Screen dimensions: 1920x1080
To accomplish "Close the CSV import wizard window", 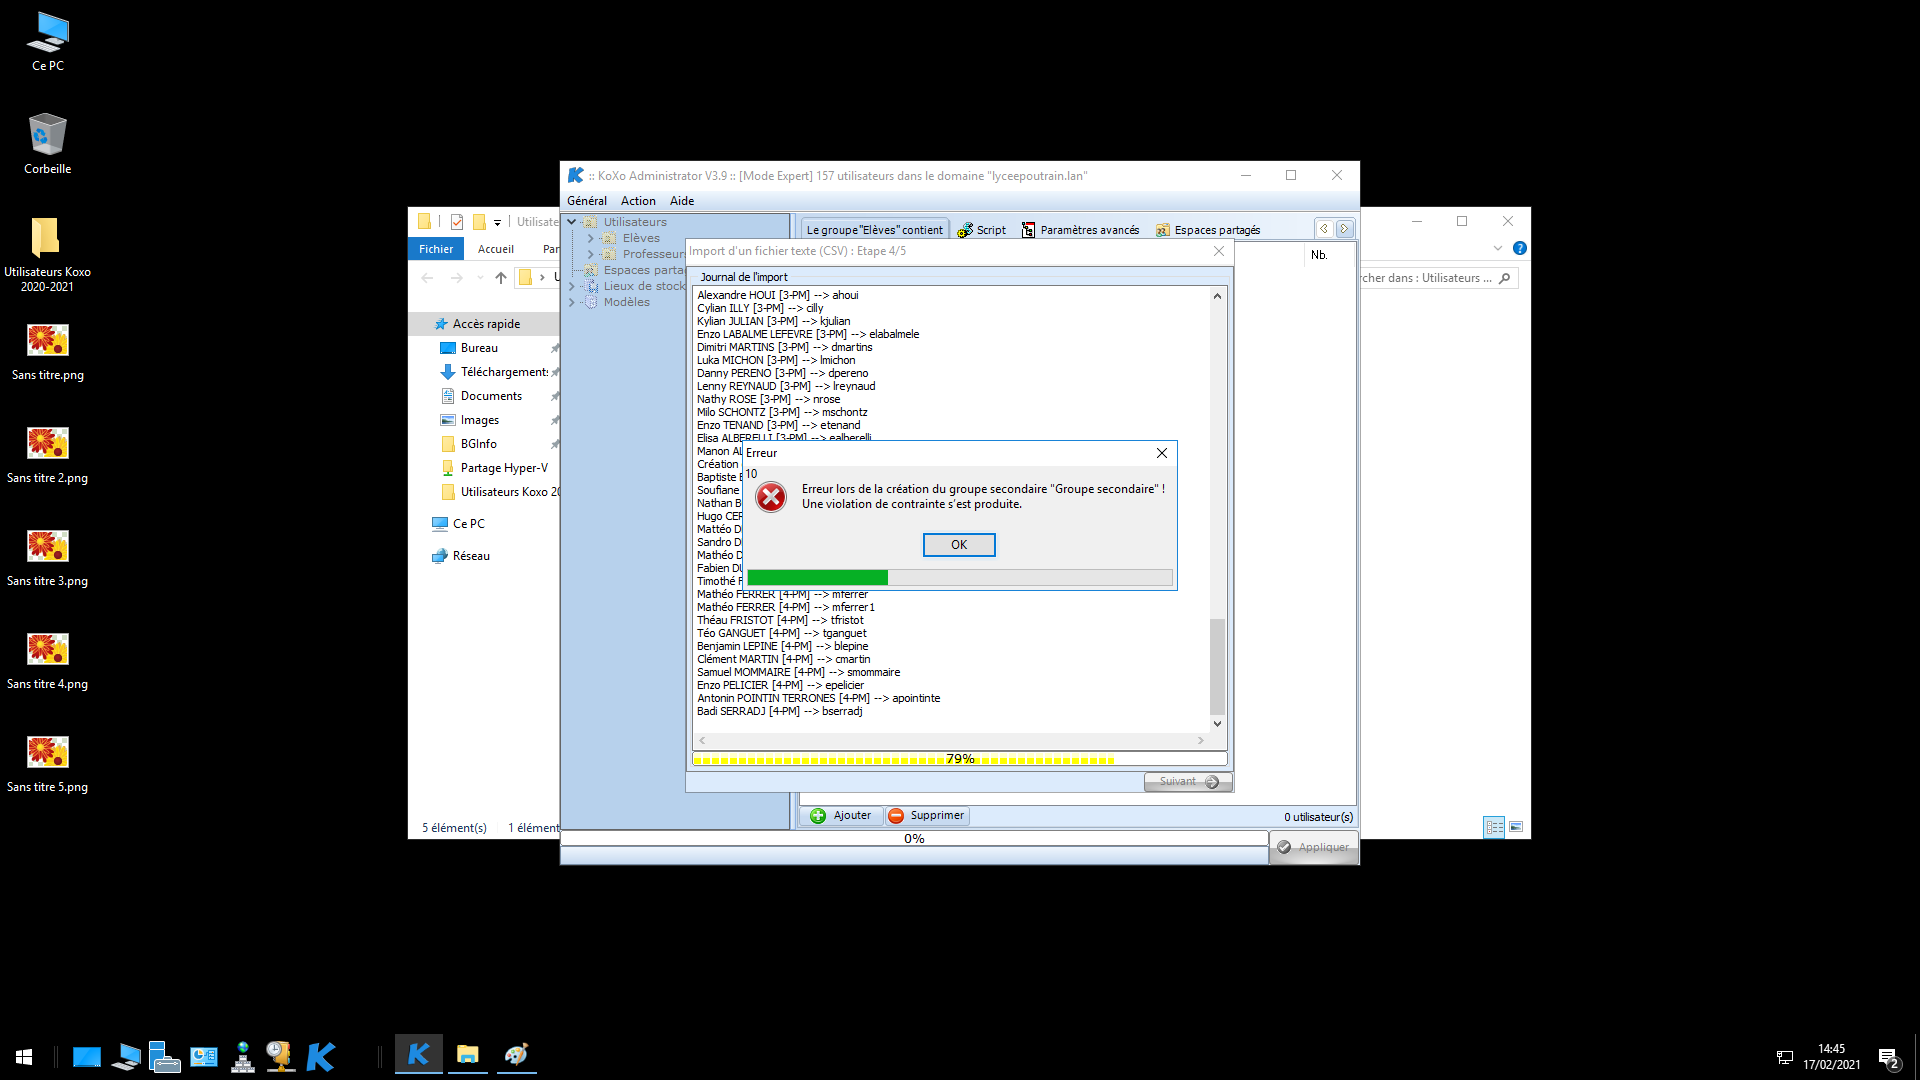I will click(x=1219, y=251).
